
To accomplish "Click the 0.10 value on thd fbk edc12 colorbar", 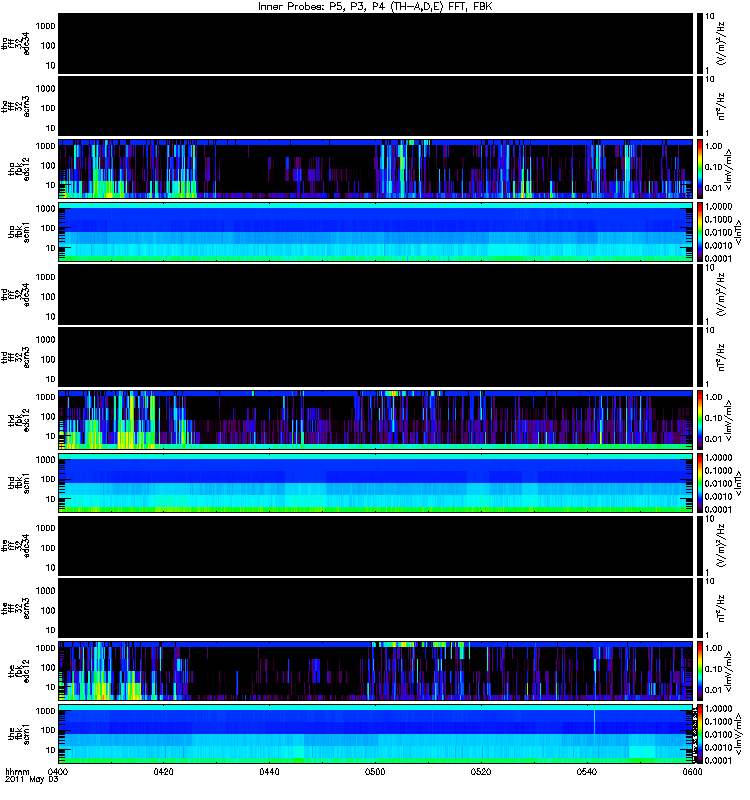I will point(714,418).
